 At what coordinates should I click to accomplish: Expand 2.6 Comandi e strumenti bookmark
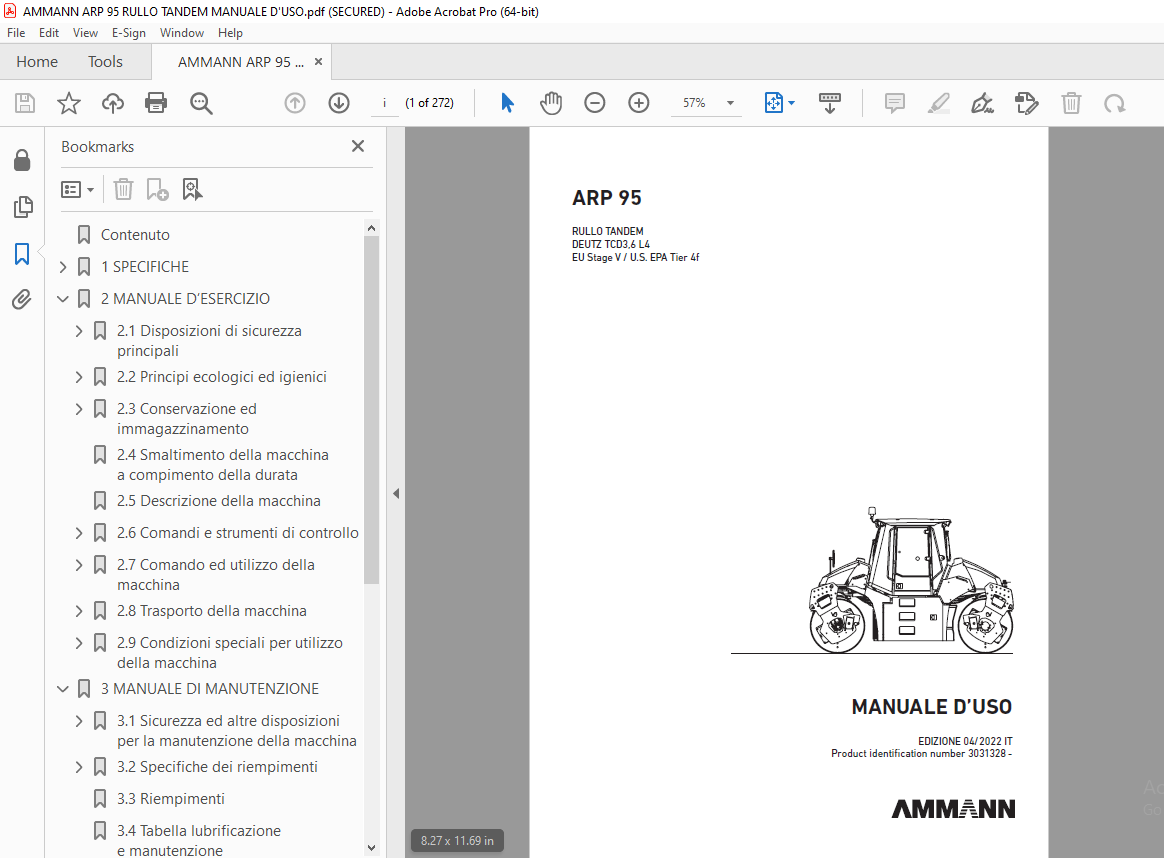79,533
